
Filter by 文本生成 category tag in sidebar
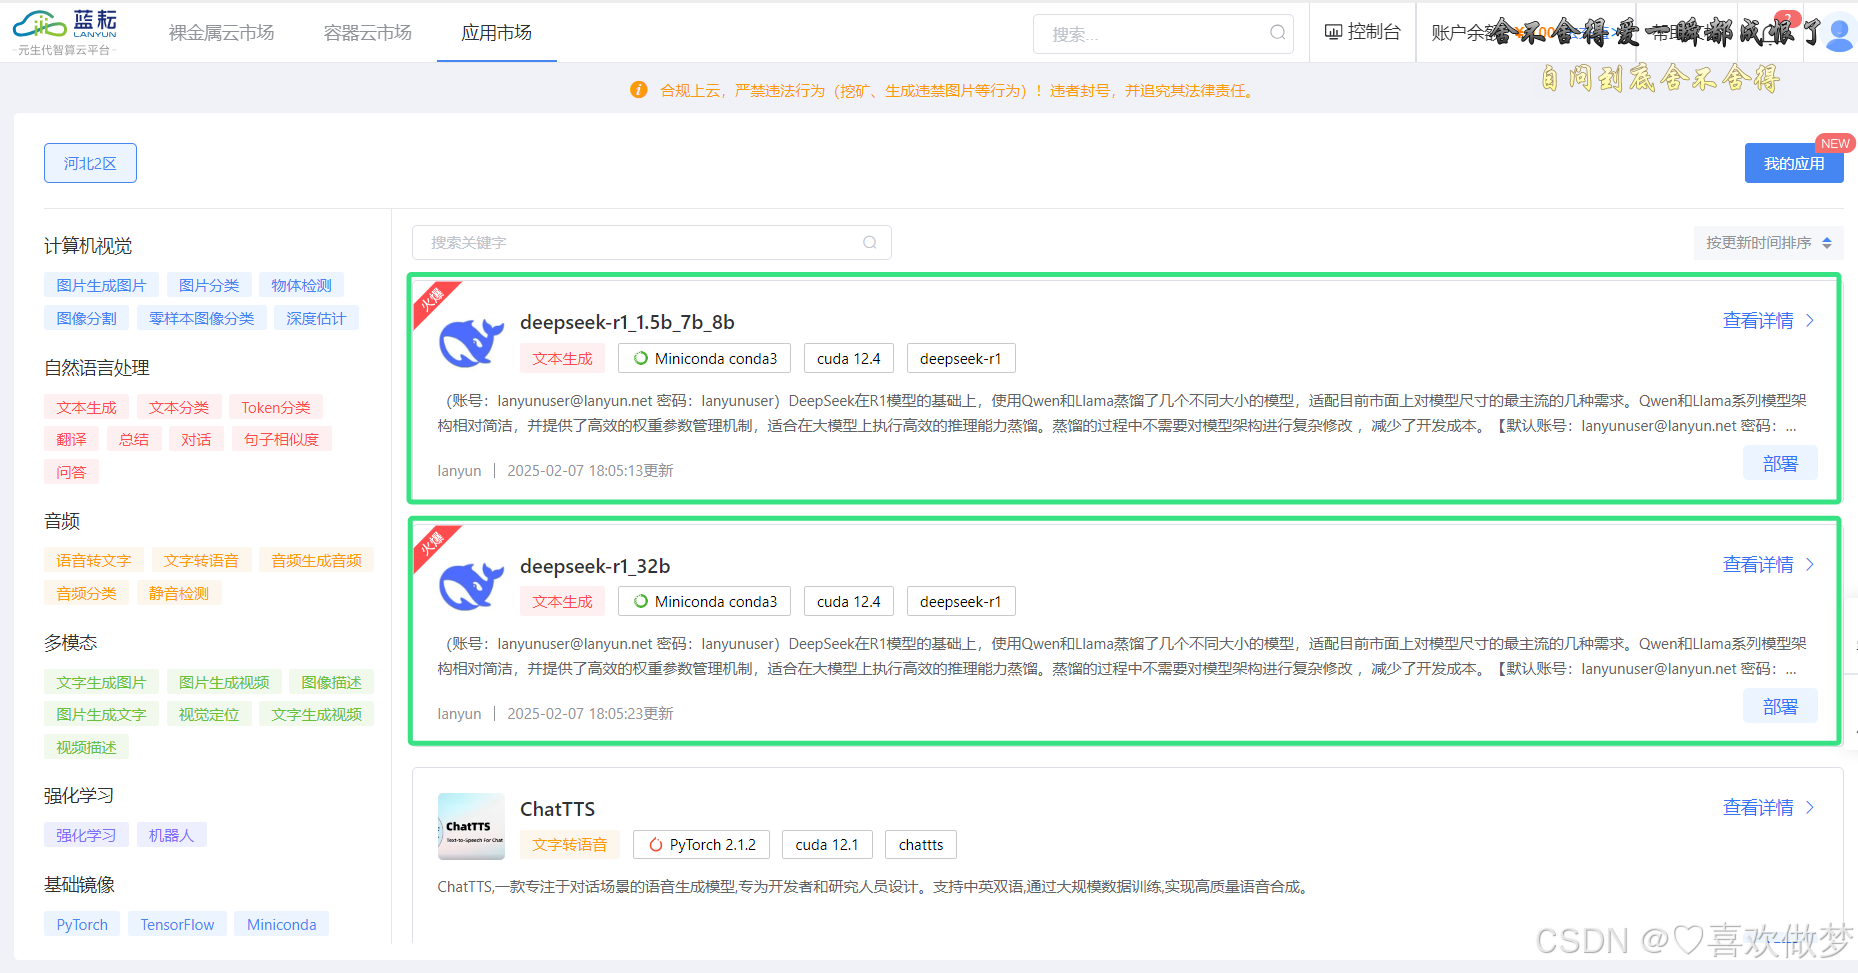pyautogui.click(x=86, y=408)
